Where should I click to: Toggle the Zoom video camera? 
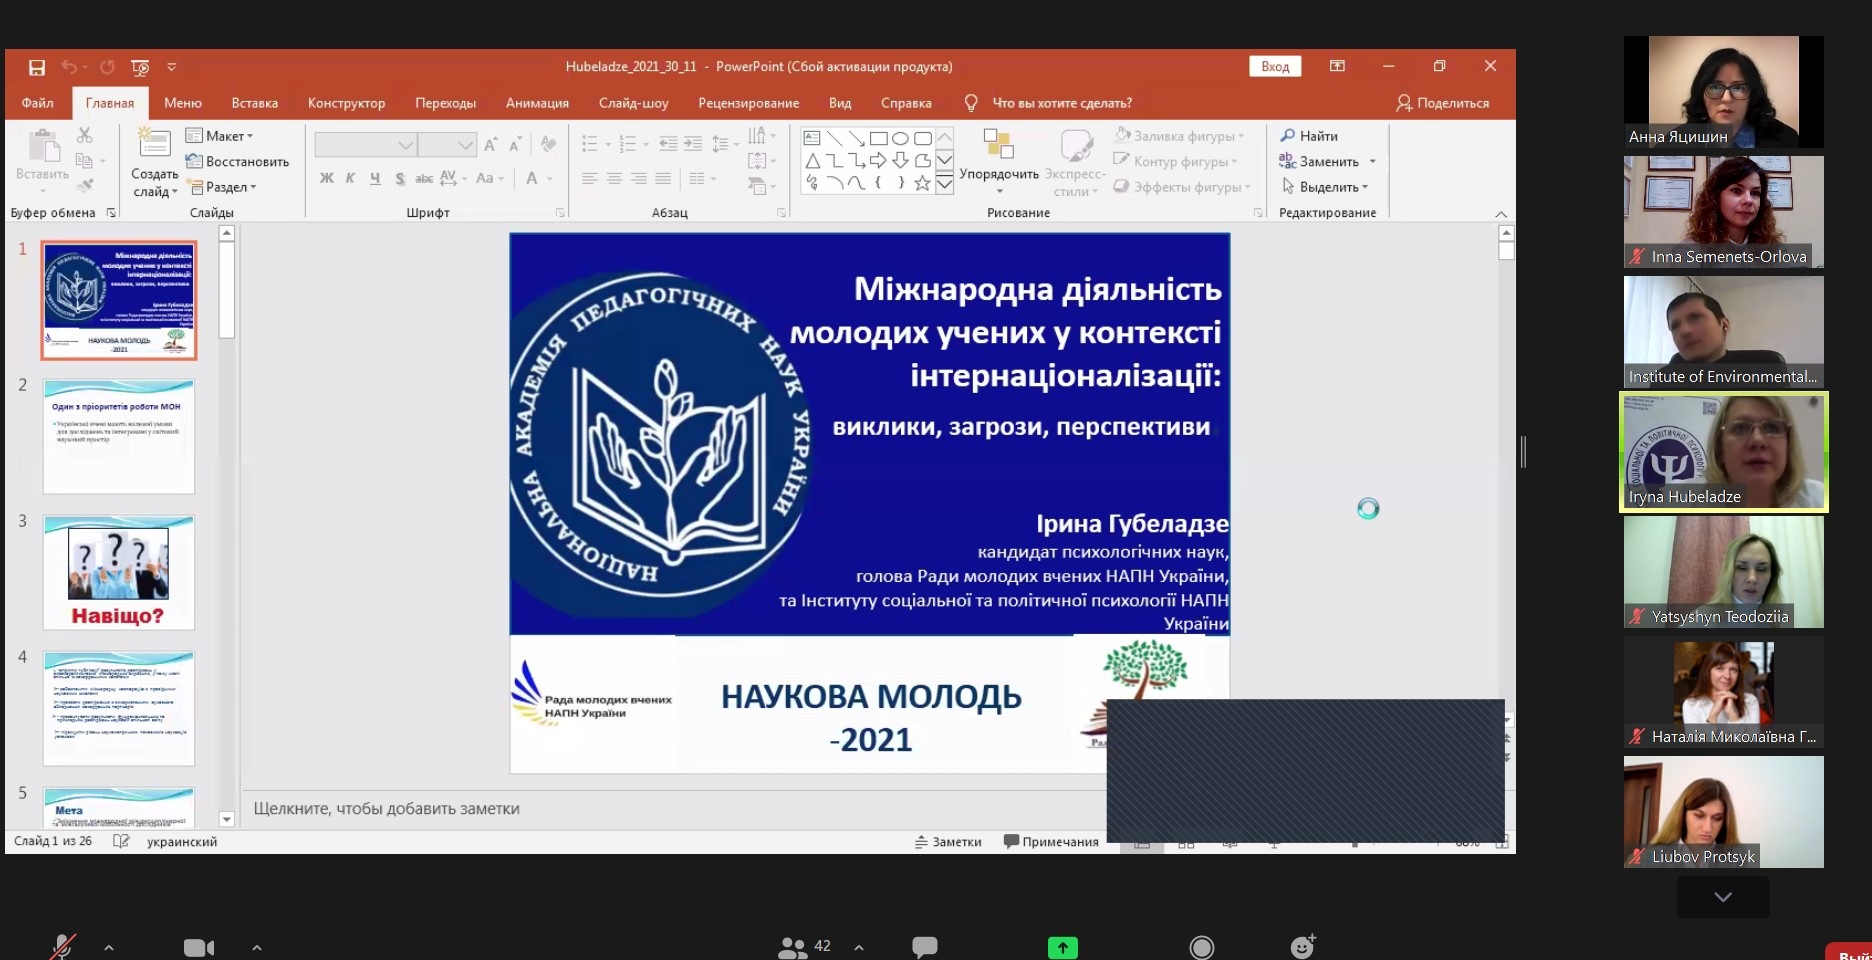[x=199, y=947]
